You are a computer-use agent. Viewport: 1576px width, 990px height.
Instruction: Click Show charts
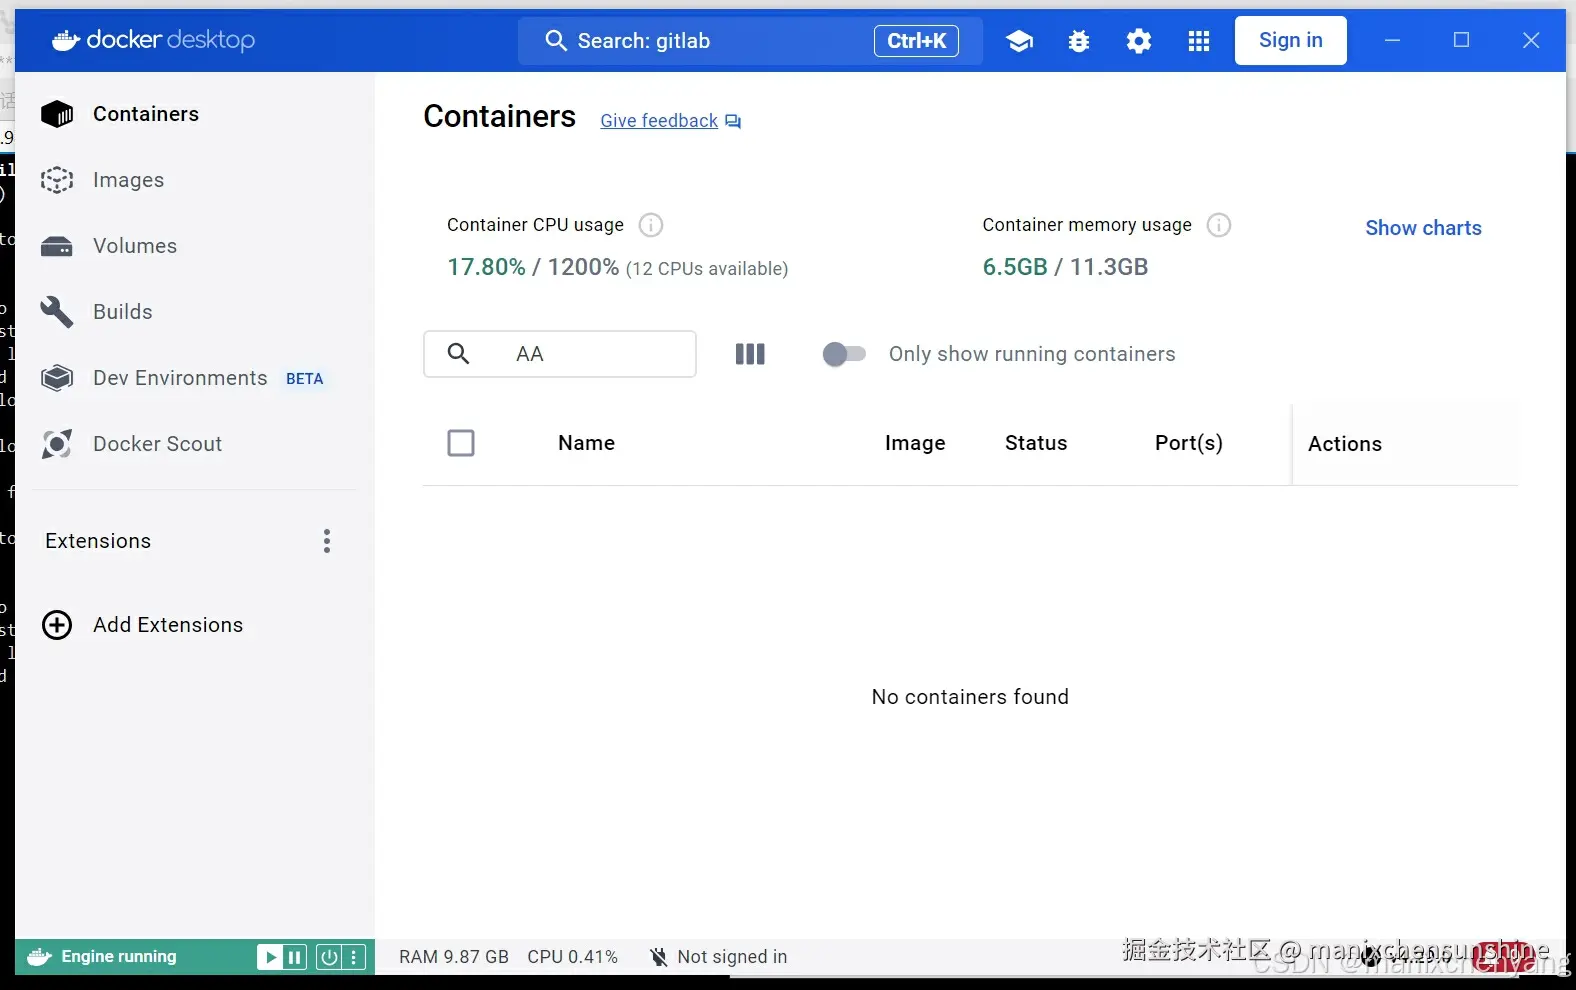(1423, 228)
